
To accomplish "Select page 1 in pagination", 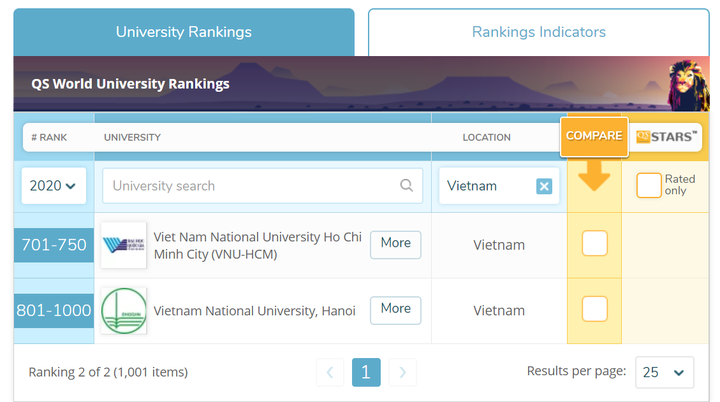I will tap(366, 372).
